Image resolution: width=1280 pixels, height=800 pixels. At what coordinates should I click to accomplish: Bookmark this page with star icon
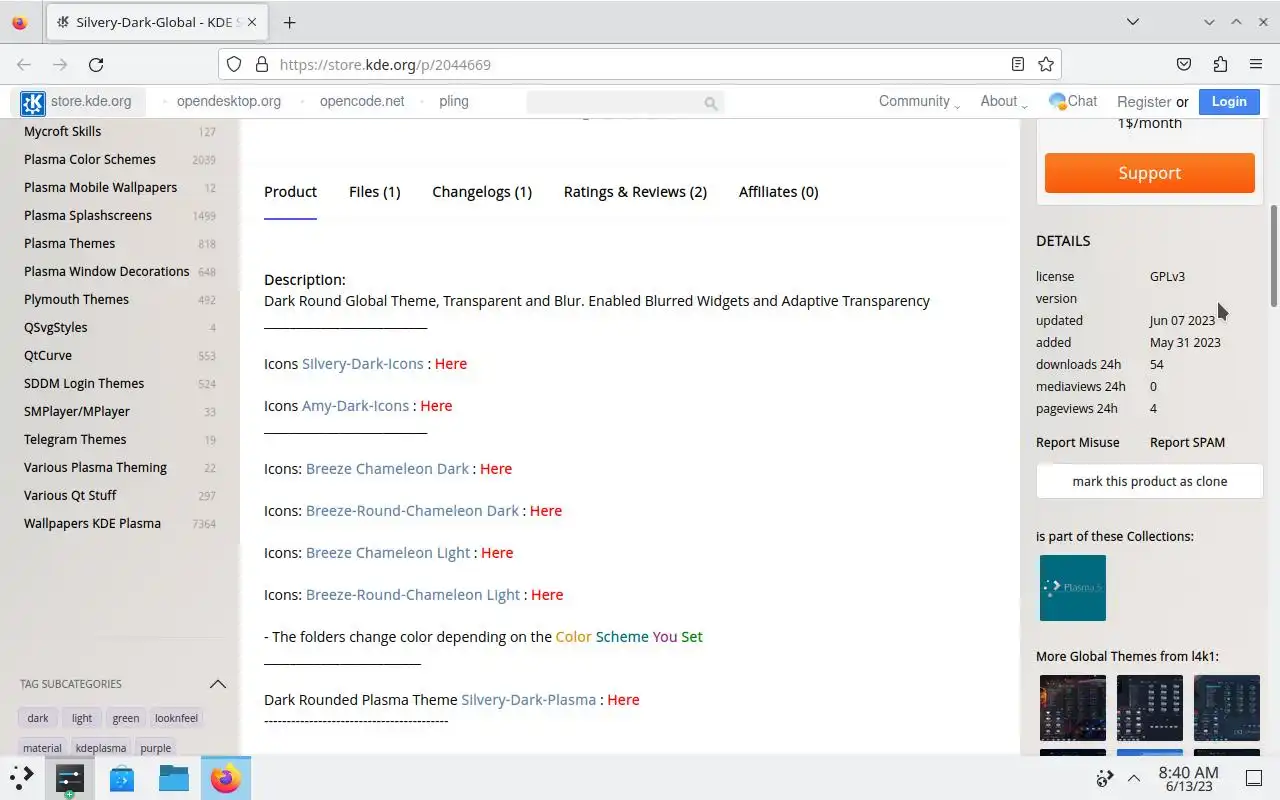point(1046,64)
